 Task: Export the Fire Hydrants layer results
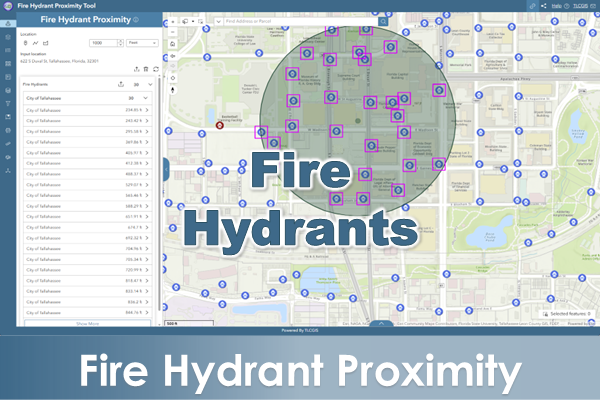tap(121, 84)
